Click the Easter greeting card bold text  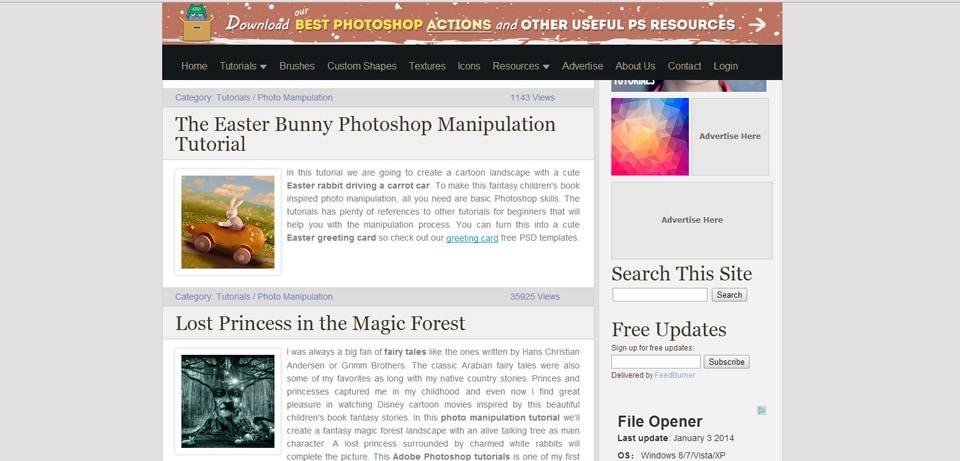pyautogui.click(x=331, y=238)
